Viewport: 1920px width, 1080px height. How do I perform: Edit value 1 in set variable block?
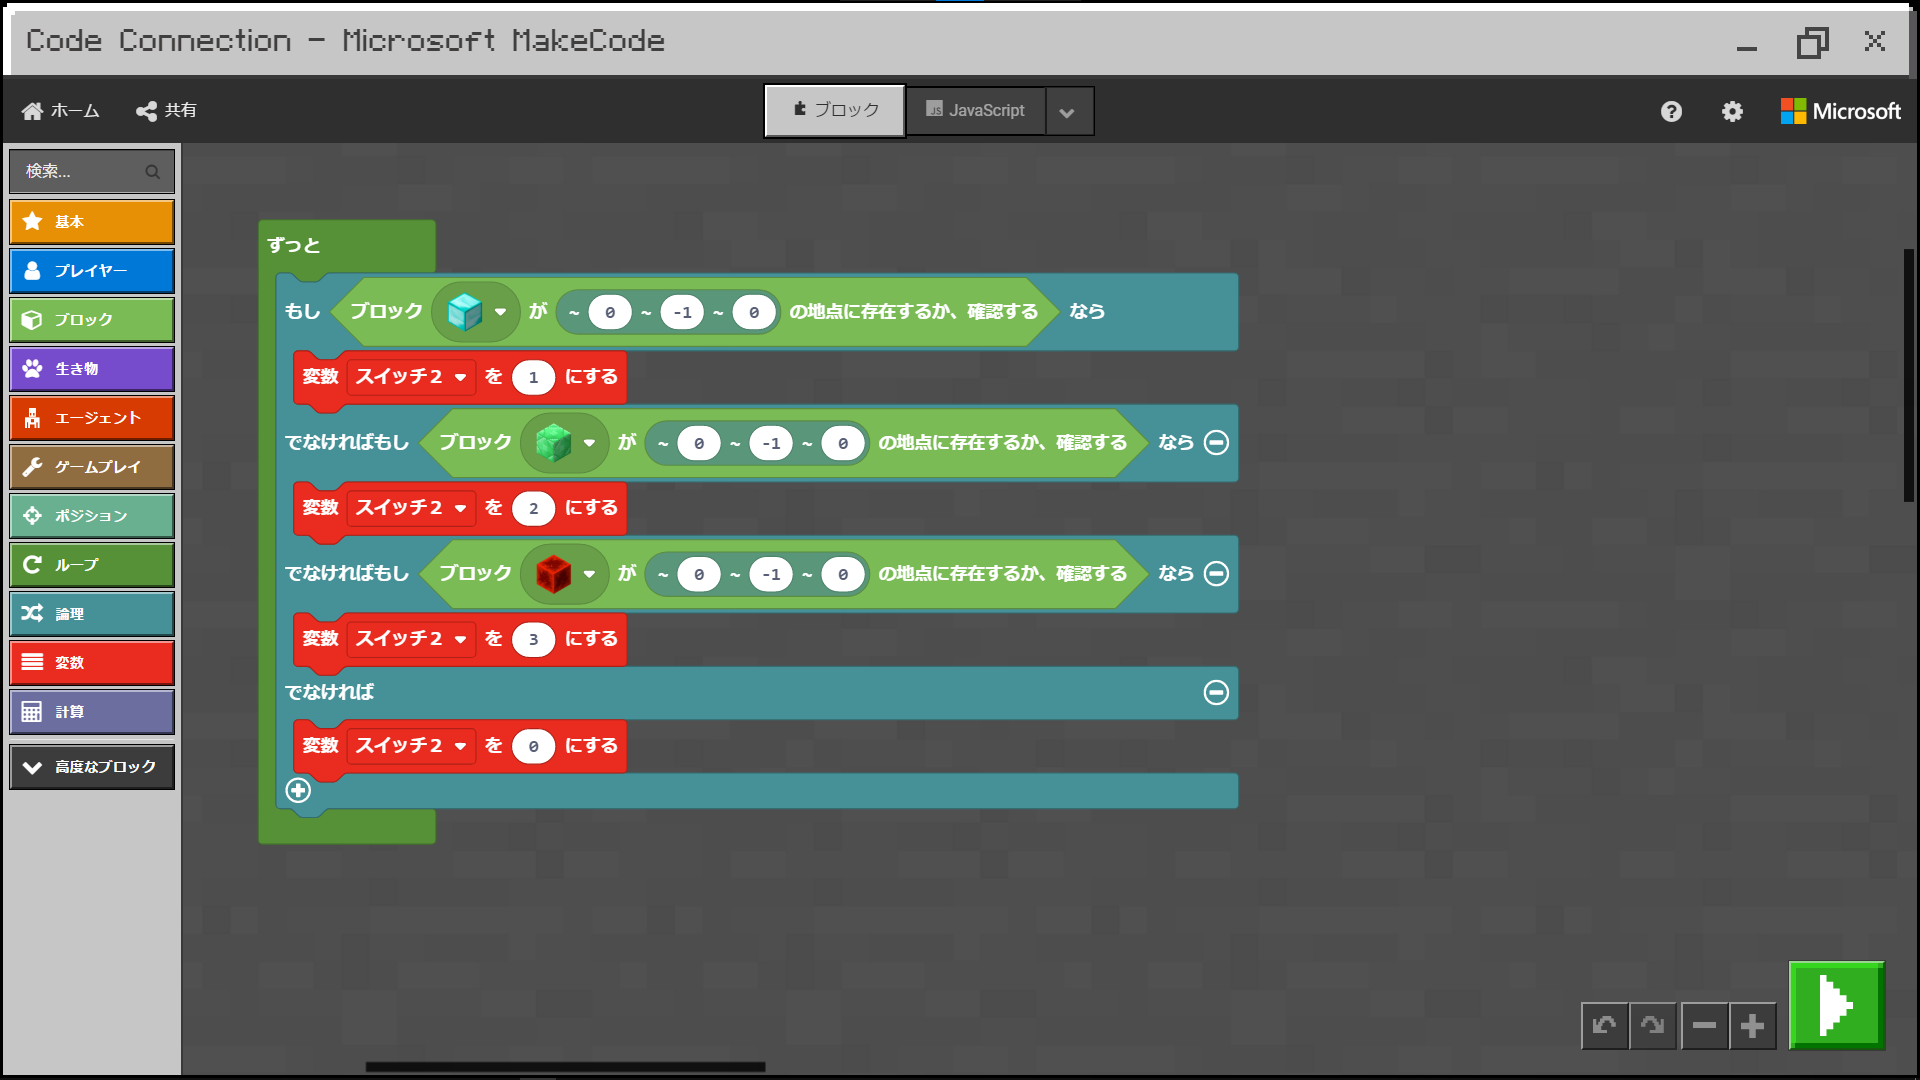coord(533,377)
